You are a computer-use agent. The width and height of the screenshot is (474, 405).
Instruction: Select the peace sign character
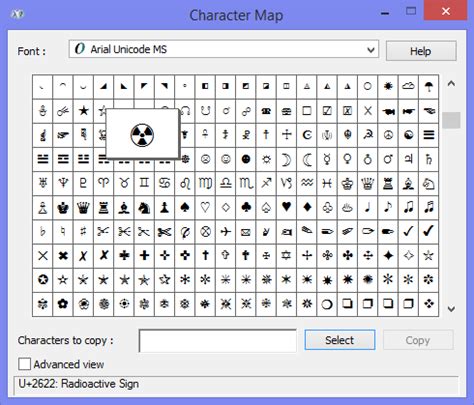[388, 135]
